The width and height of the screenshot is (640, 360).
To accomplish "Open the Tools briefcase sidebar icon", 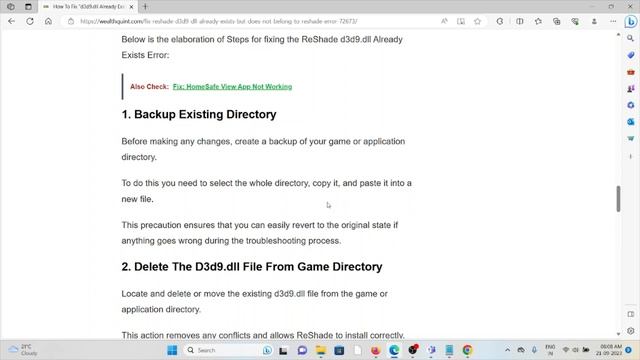I will (631, 72).
